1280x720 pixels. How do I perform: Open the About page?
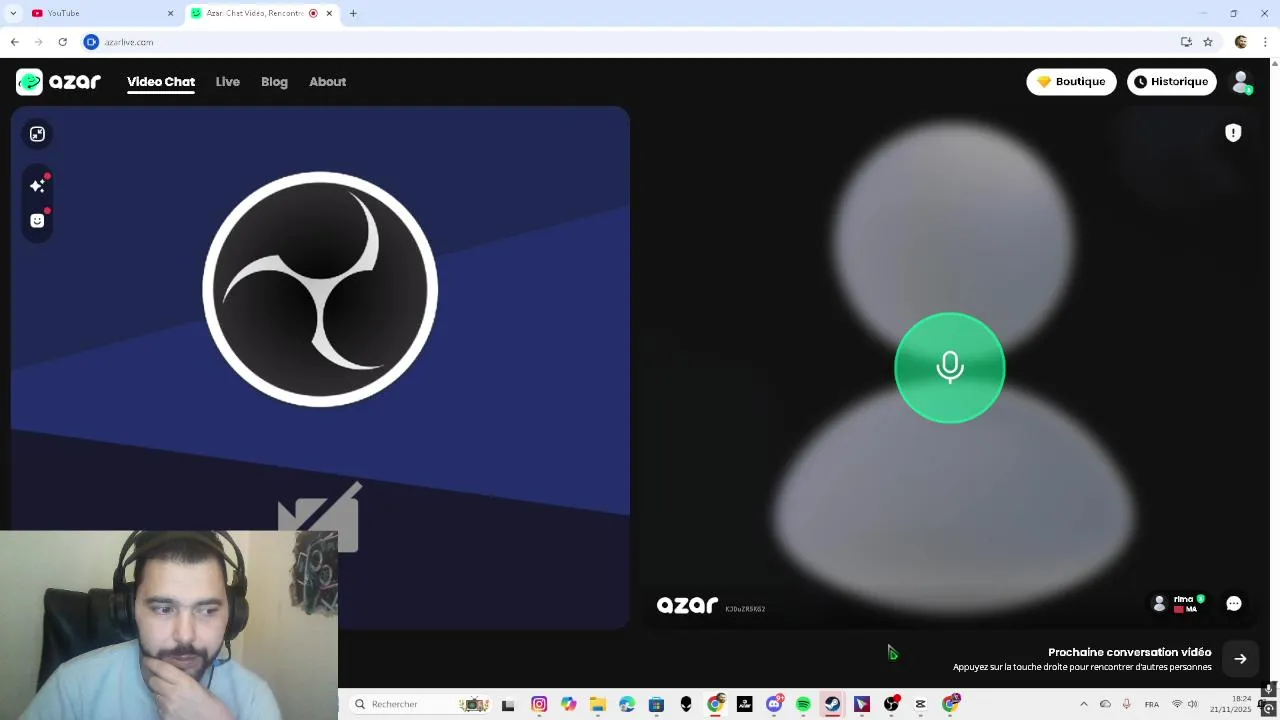(x=327, y=82)
